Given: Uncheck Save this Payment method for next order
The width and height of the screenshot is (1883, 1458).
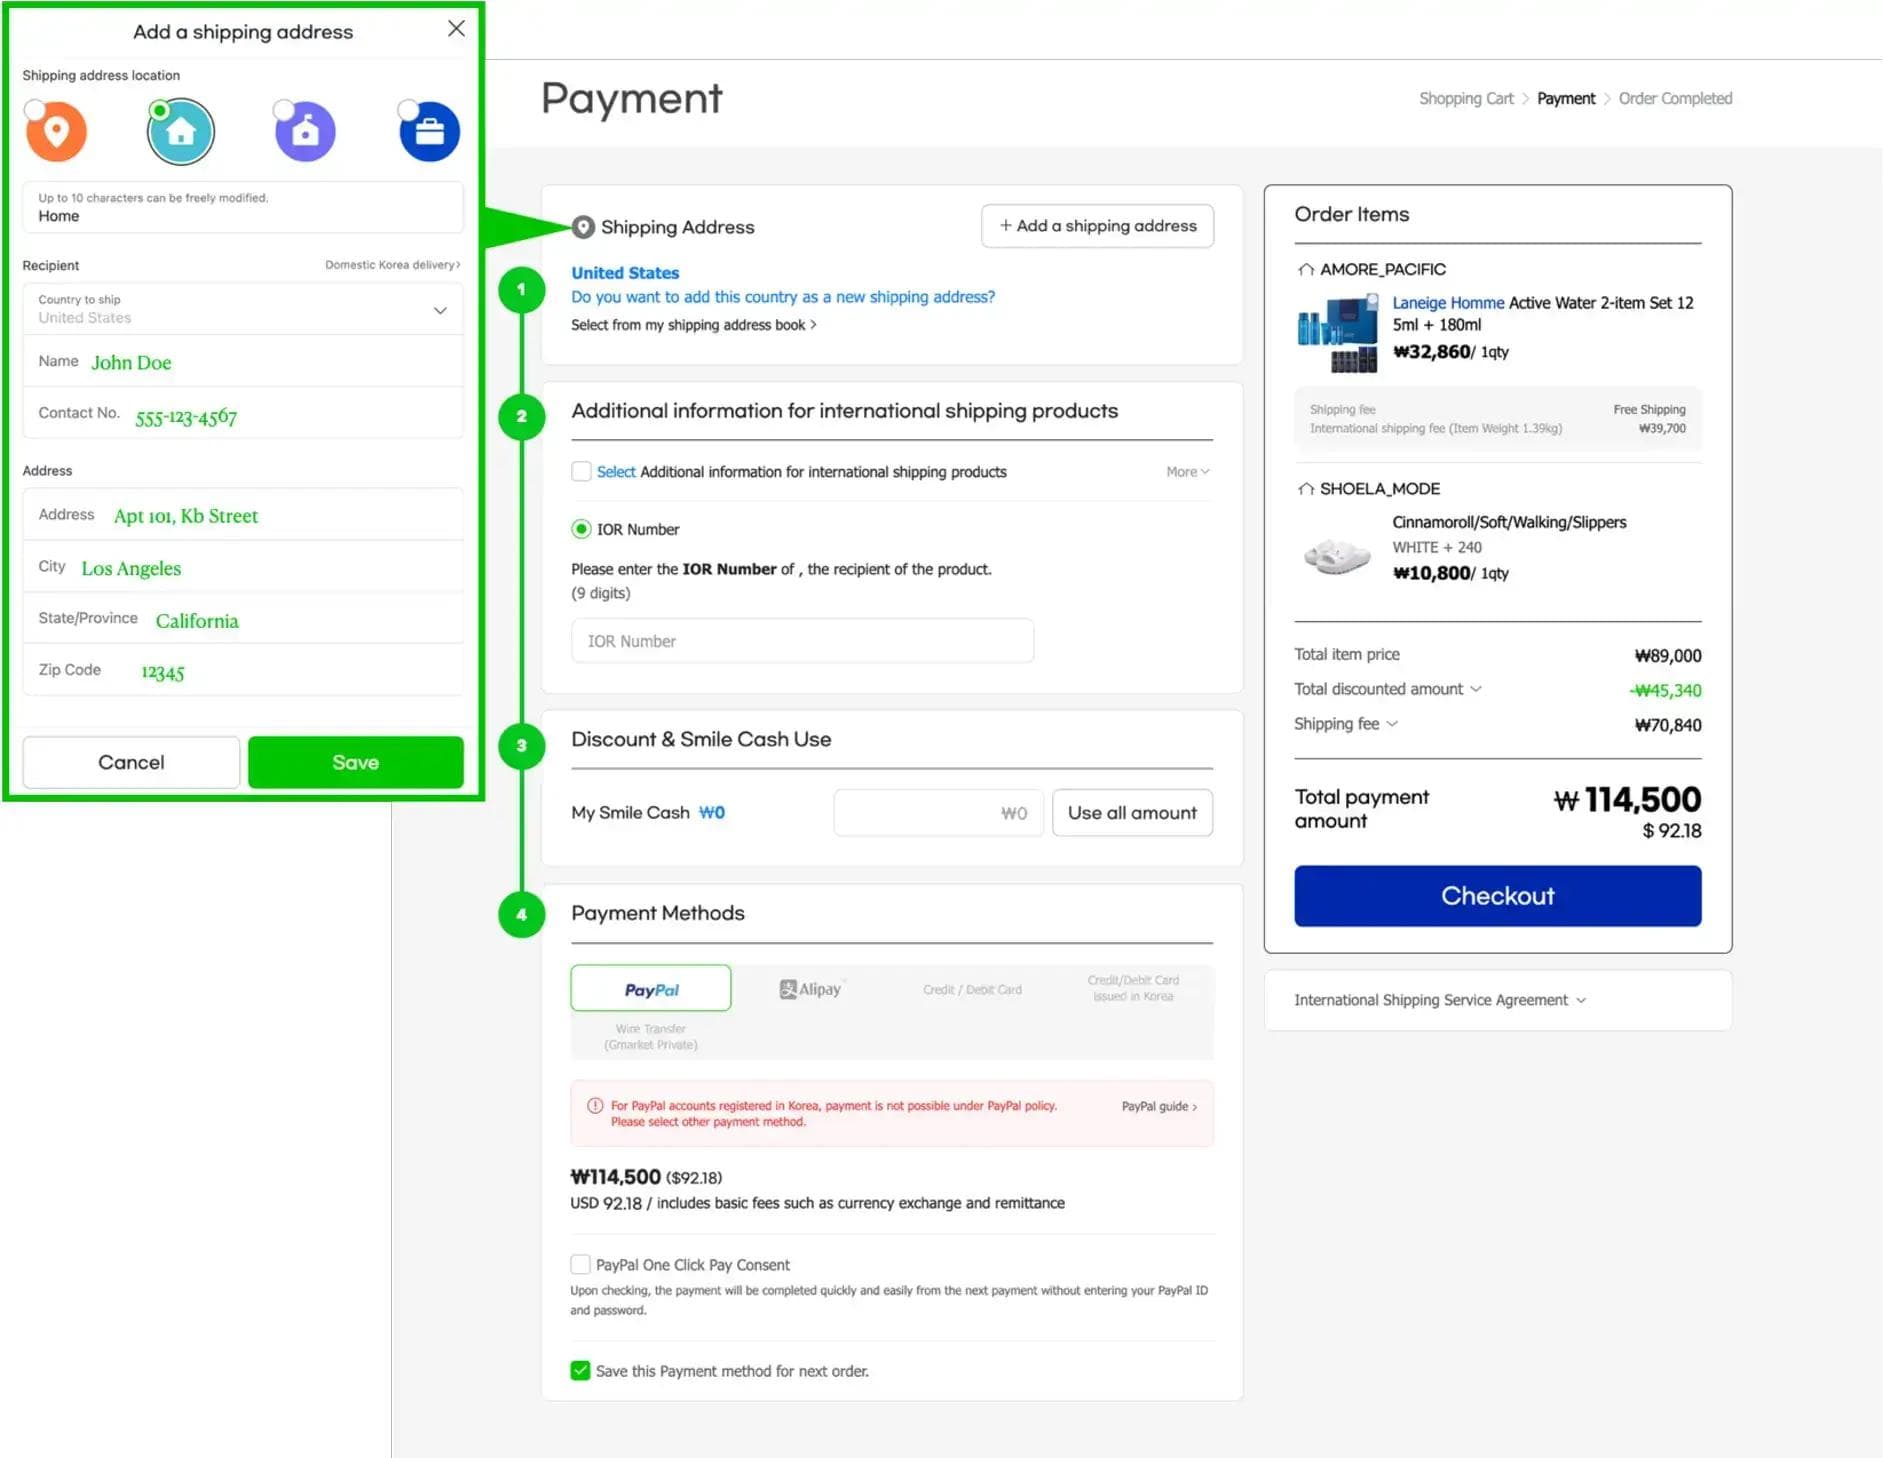Looking at the screenshot, I should point(580,1371).
